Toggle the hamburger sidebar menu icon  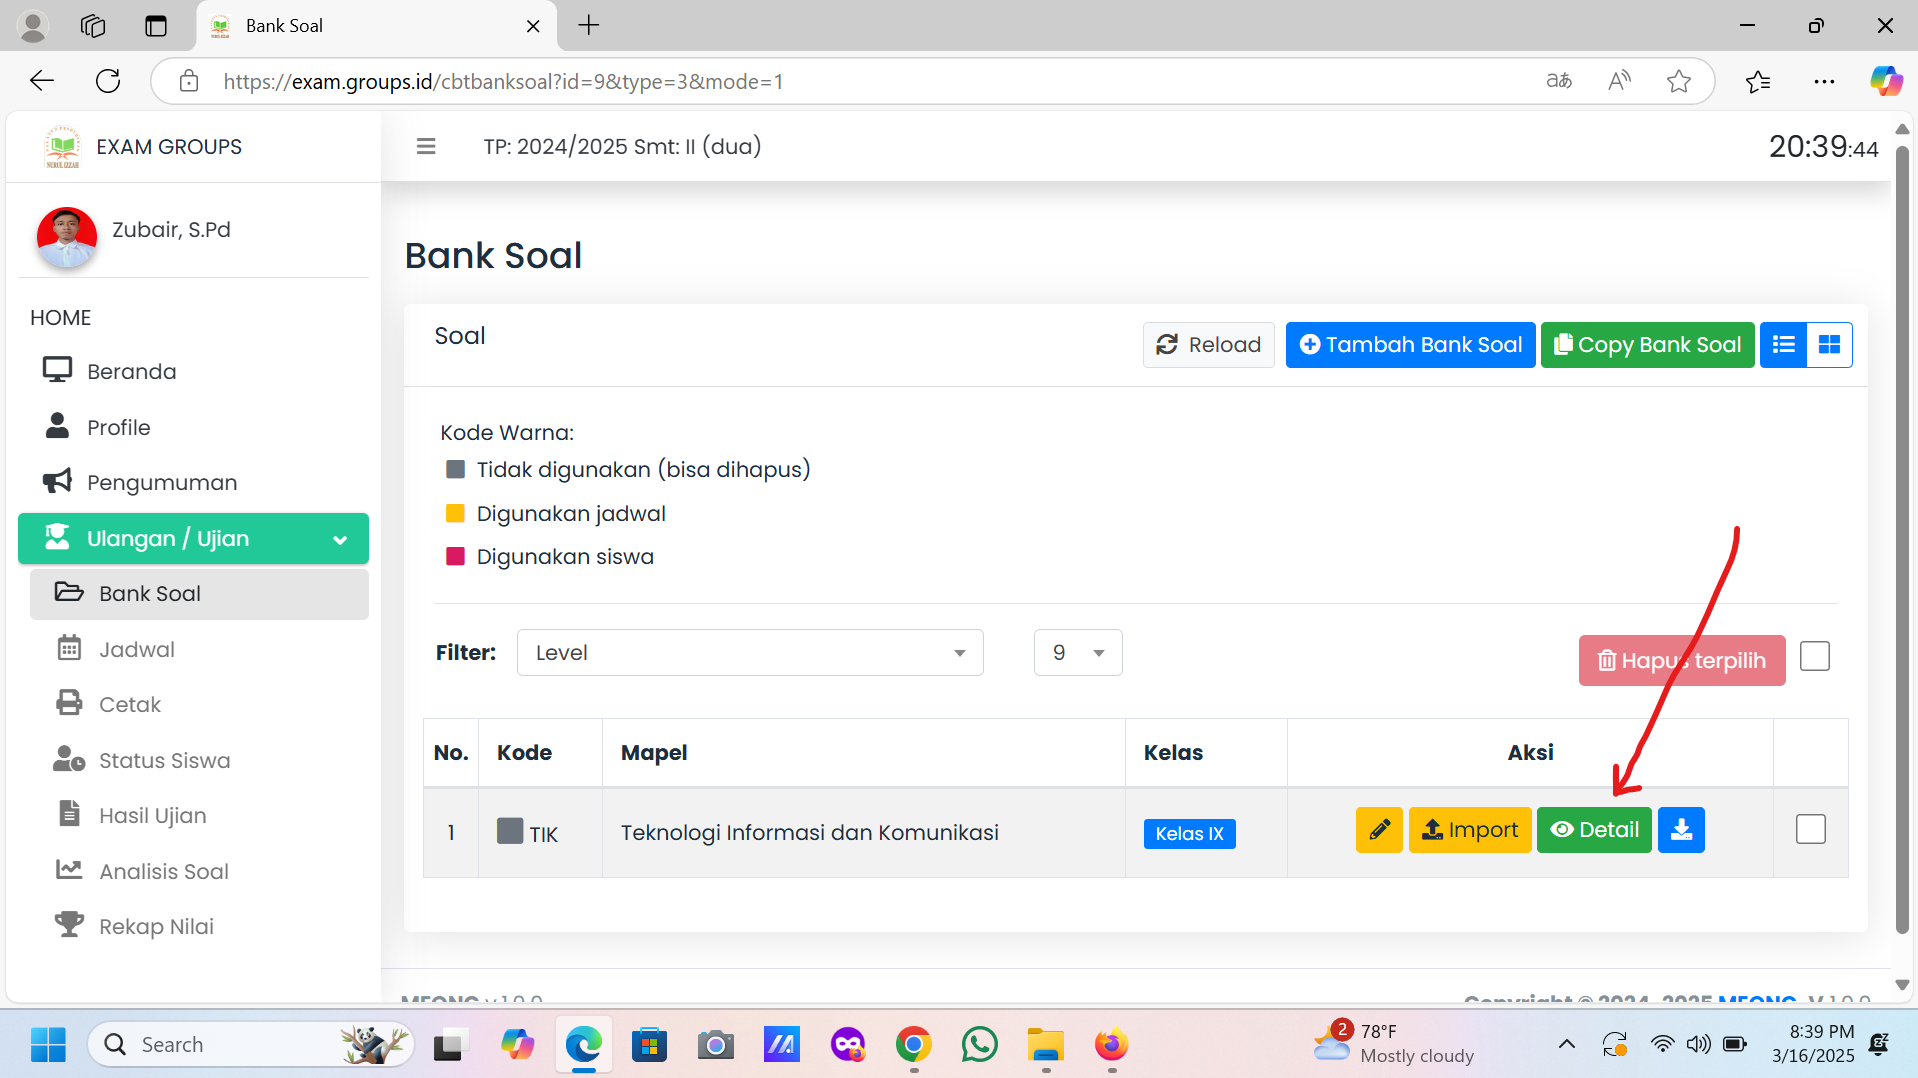tap(426, 147)
